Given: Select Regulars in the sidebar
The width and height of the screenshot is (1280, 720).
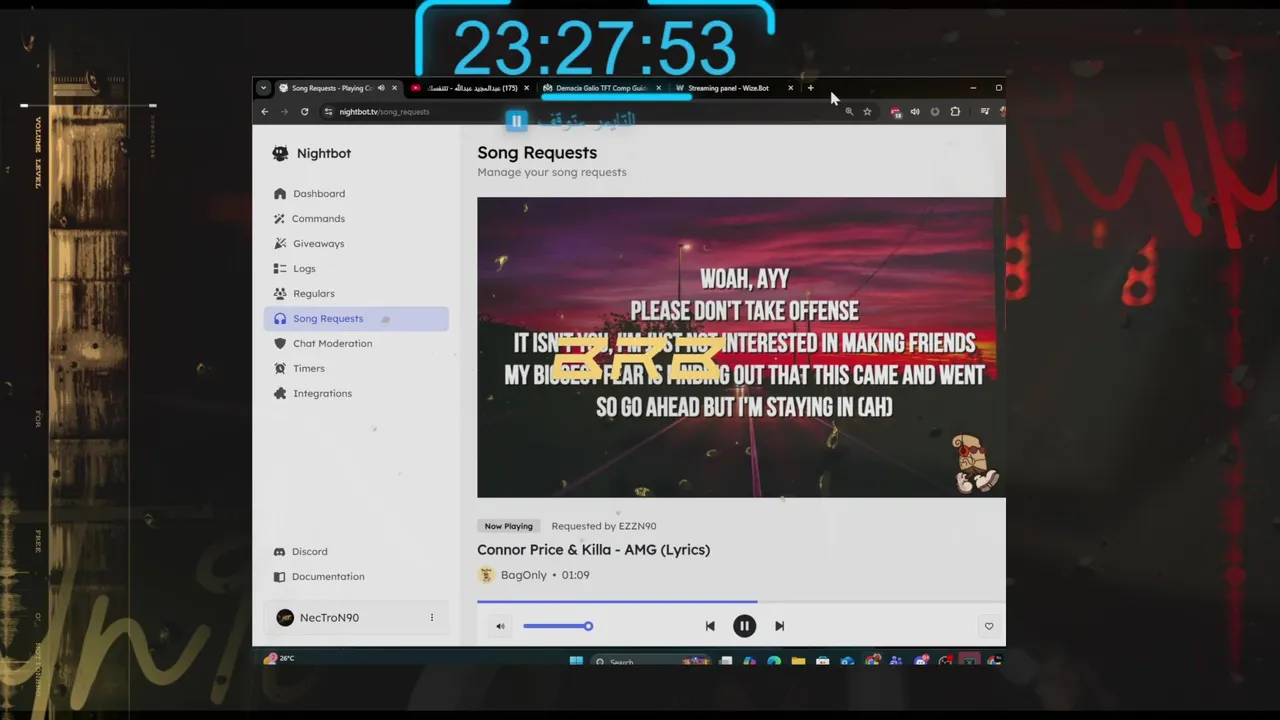Looking at the screenshot, I should (356, 293).
